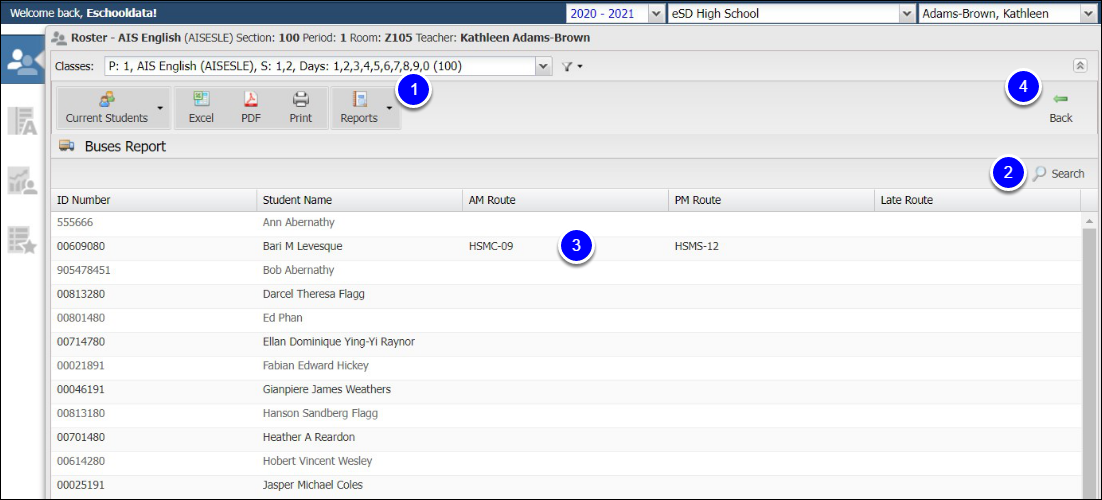
Task: Click ID number 00813280
Action: 81,294
